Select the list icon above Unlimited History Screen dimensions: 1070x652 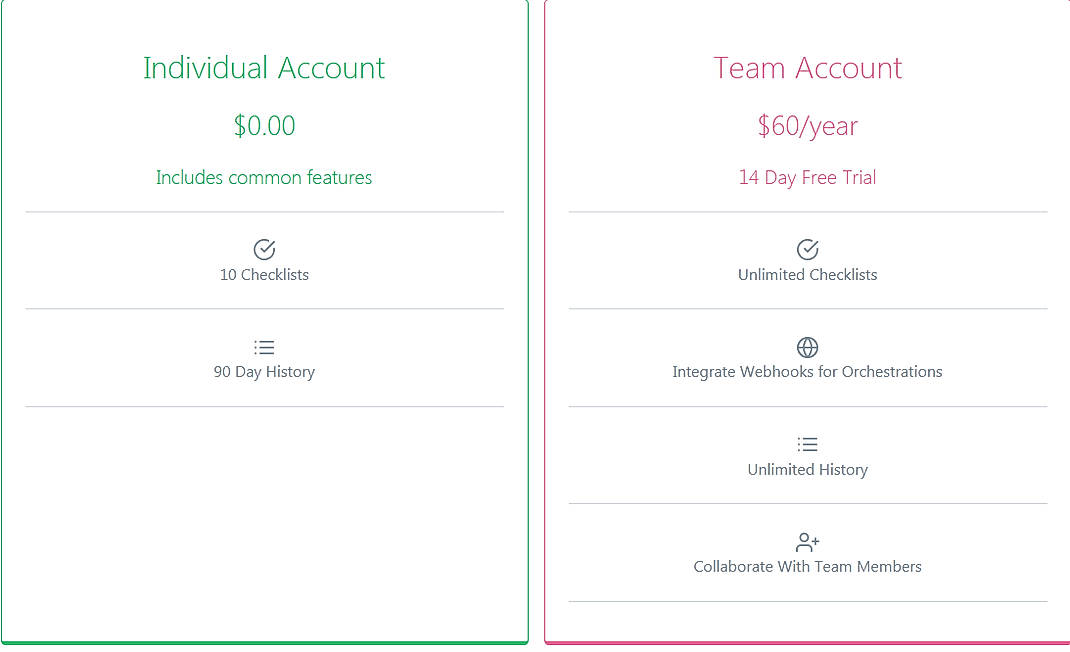tap(807, 443)
